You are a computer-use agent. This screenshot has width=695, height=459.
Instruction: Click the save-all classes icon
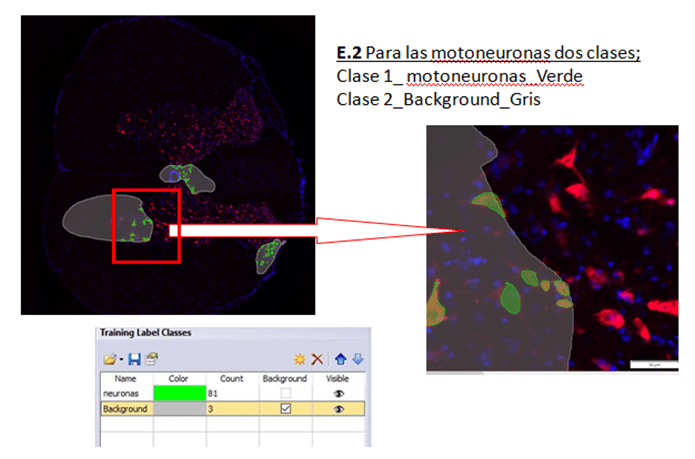coord(150,358)
